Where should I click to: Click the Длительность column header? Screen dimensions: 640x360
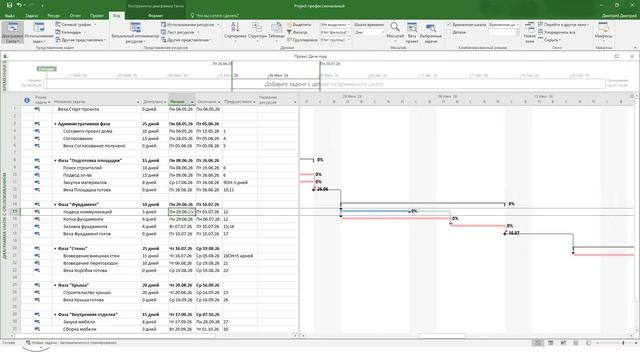pyautogui.click(x=155, y=100)
